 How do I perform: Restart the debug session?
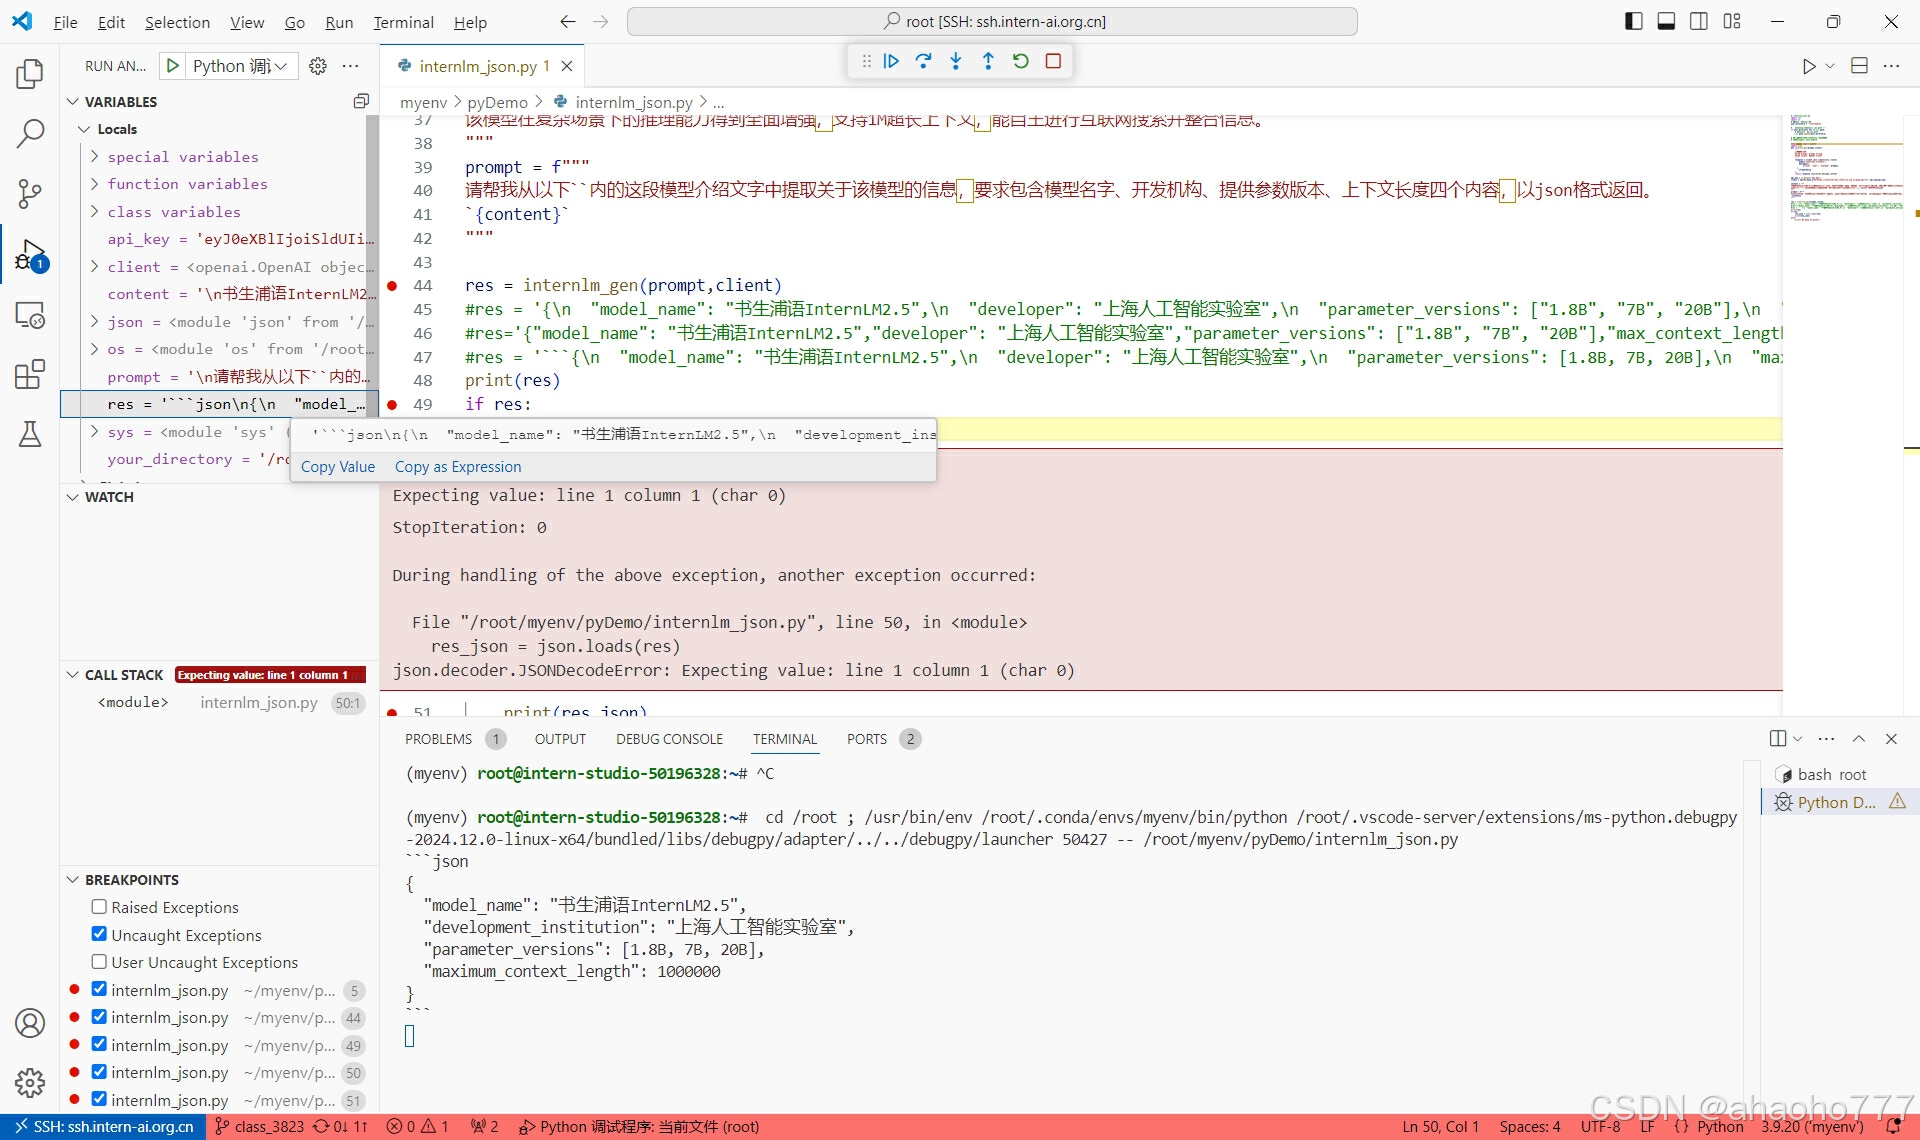[1020, 61]
